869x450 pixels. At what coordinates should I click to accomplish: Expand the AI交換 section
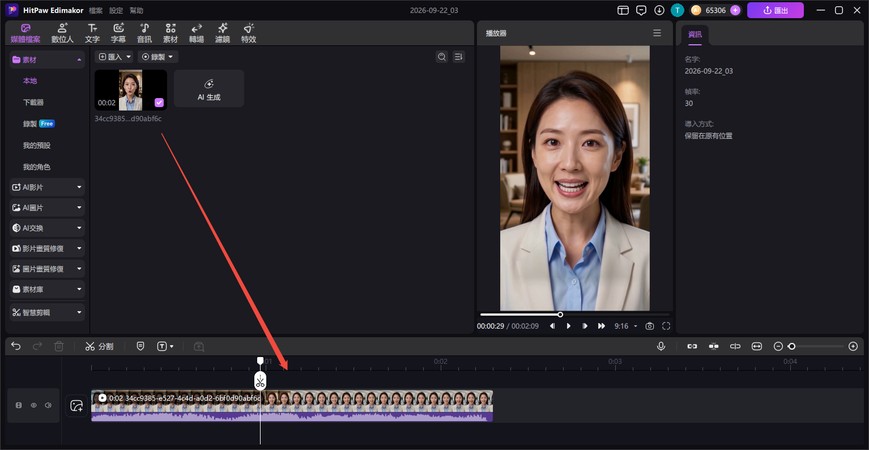pyautogui.click(x=47, y=228)
